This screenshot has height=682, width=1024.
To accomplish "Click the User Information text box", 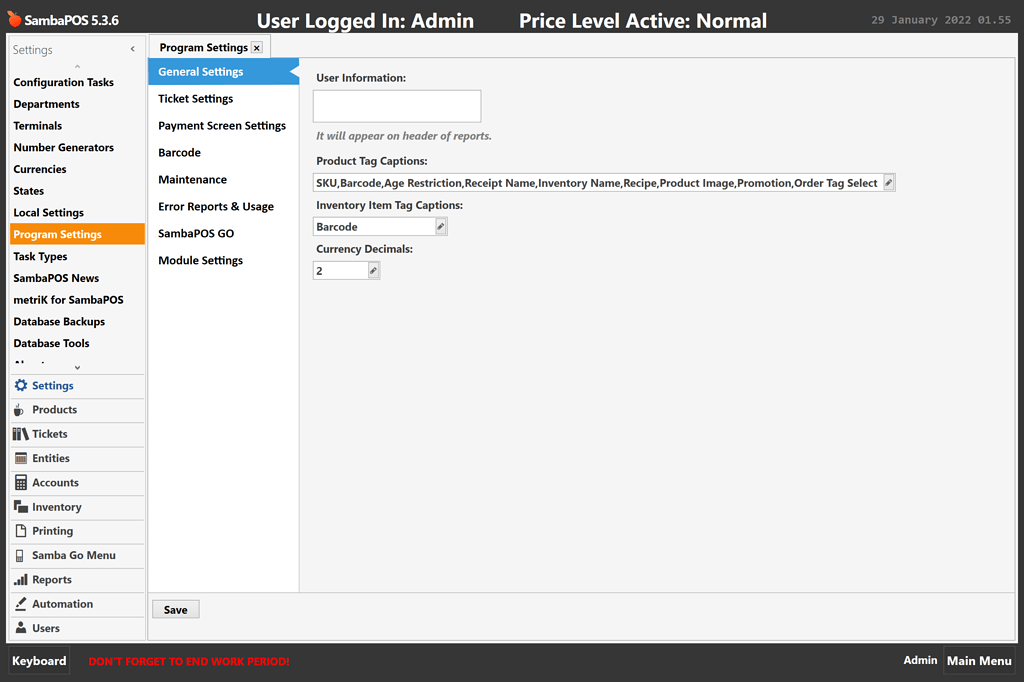I will click(397, 106).
